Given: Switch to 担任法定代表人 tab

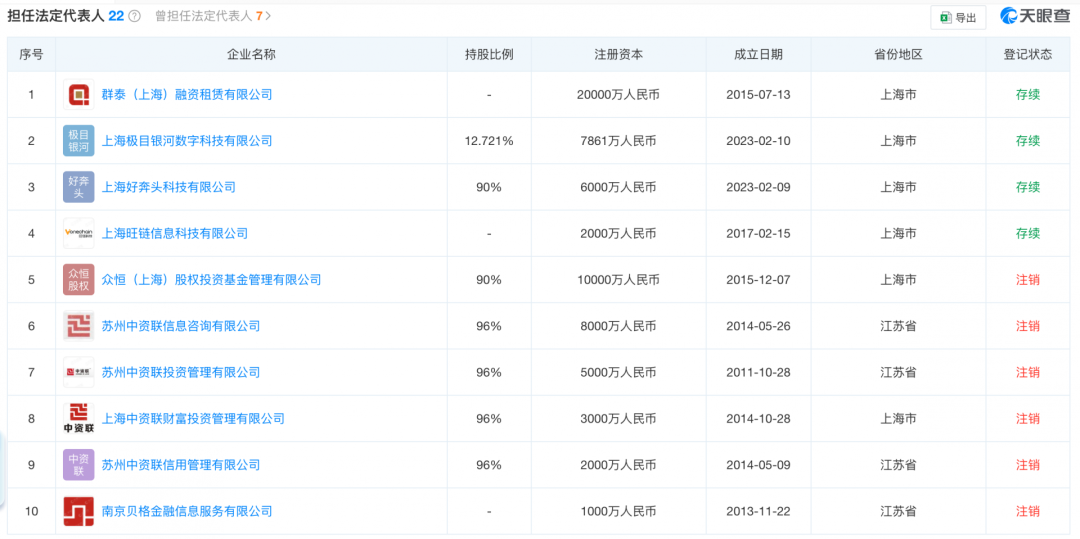Looking at the screenshot, I should point(64,16).
